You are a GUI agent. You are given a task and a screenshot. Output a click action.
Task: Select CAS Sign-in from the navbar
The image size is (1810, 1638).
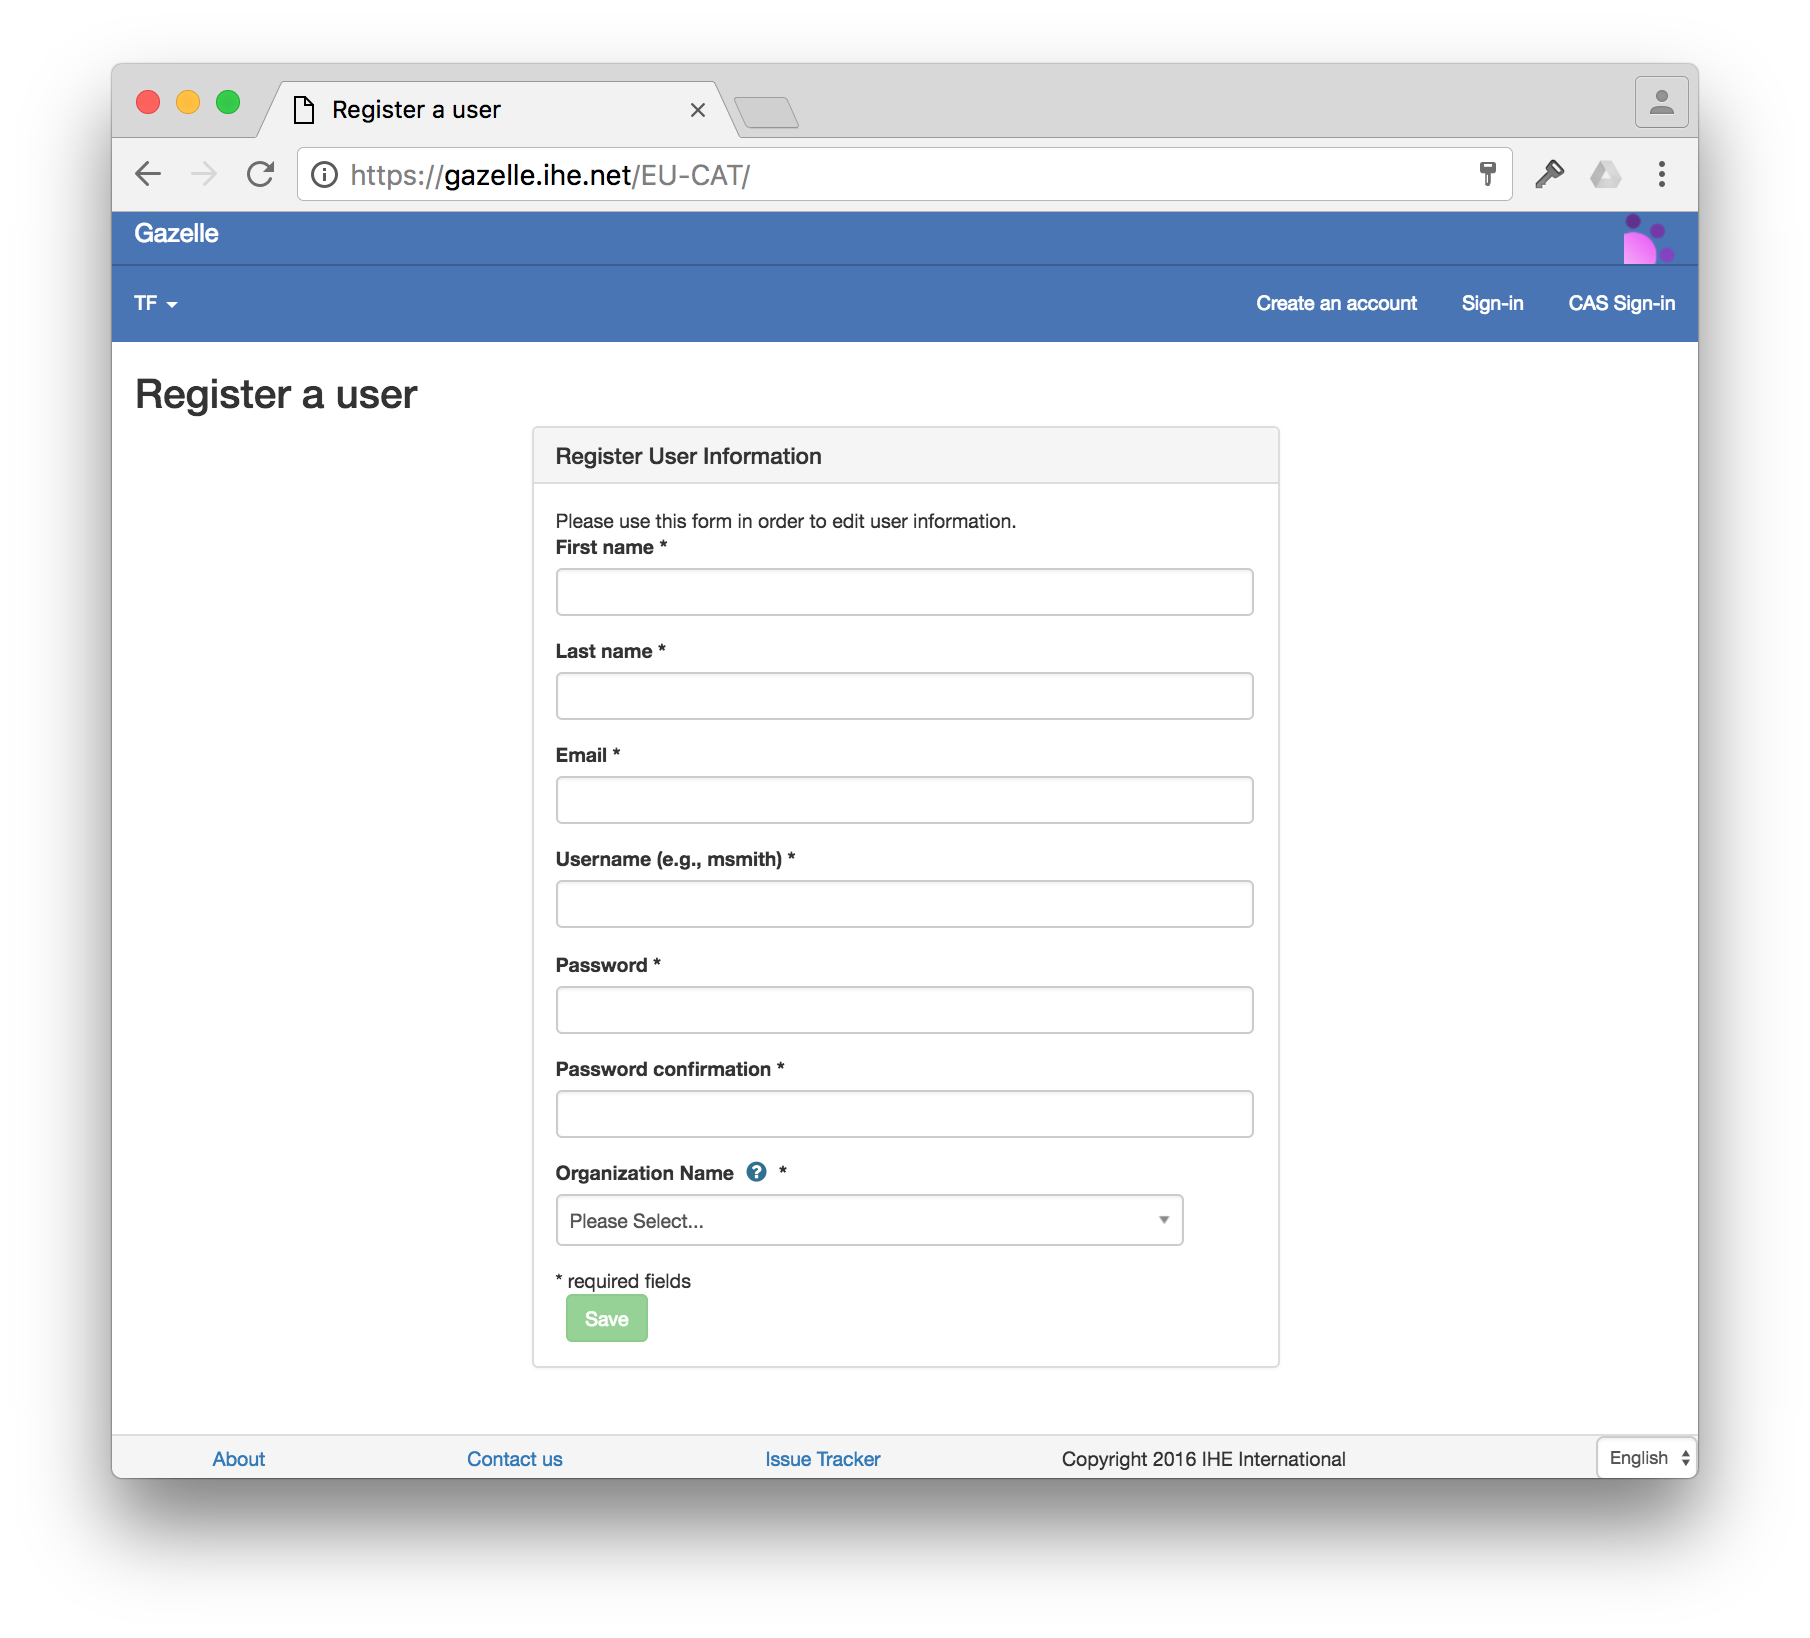(1623, 303)
